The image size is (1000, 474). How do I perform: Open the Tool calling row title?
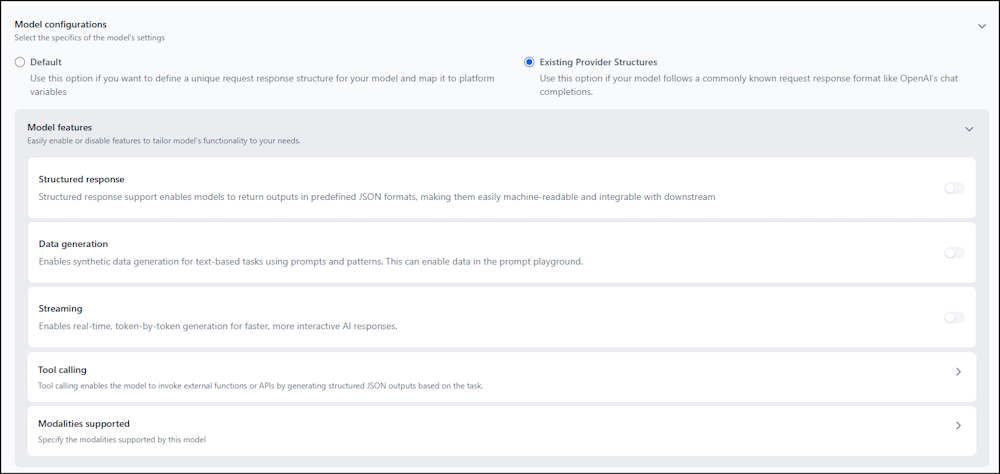tap(62, 370)
